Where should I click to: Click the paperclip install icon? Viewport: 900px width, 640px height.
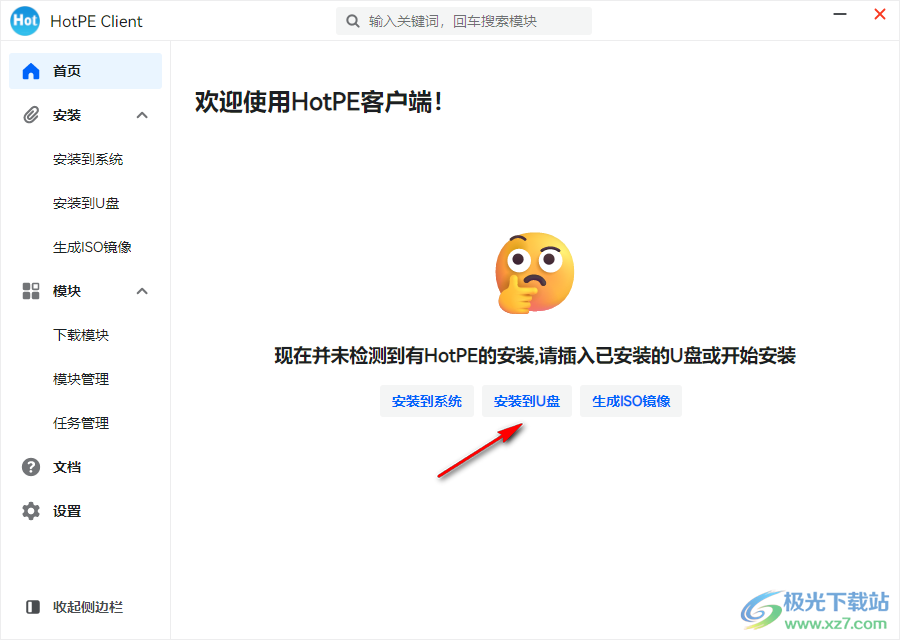[x=31, y=115]
